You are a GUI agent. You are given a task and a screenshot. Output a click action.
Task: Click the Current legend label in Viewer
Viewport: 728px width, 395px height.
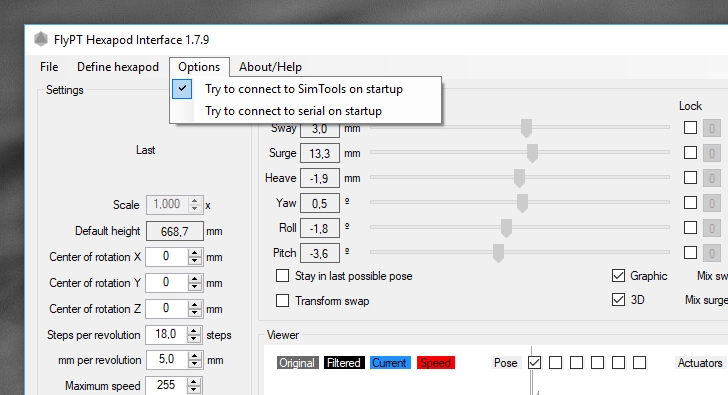[390, 363]
